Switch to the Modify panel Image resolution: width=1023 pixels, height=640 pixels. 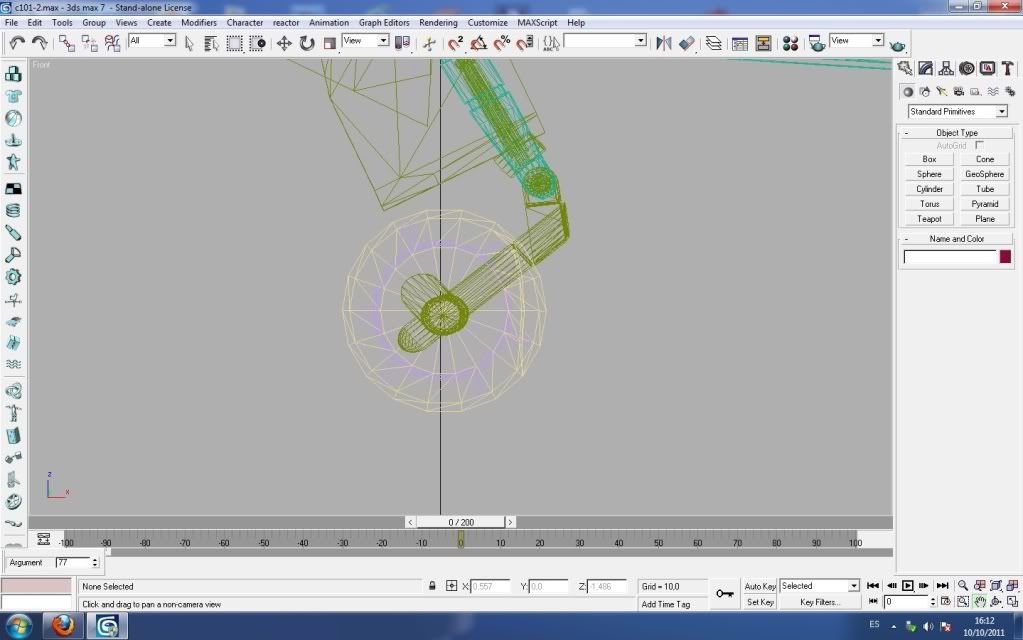pyautogui.click(x=925, y=68)
